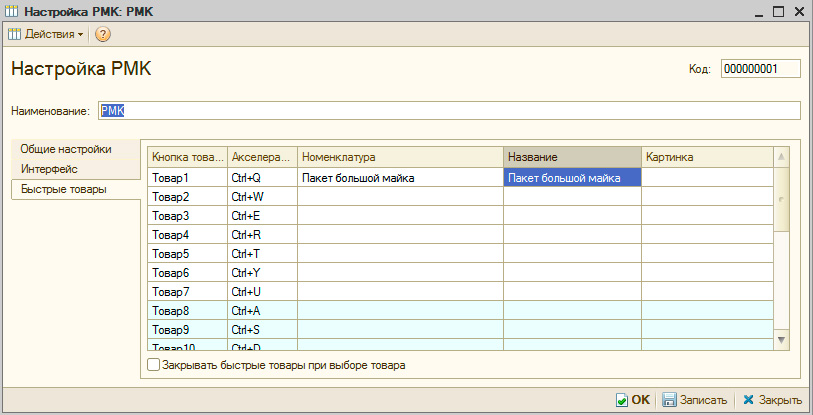The height and width of the screenshot is (415, 813).
Task: Click the Наименование input field
Action: click(449, 110)
